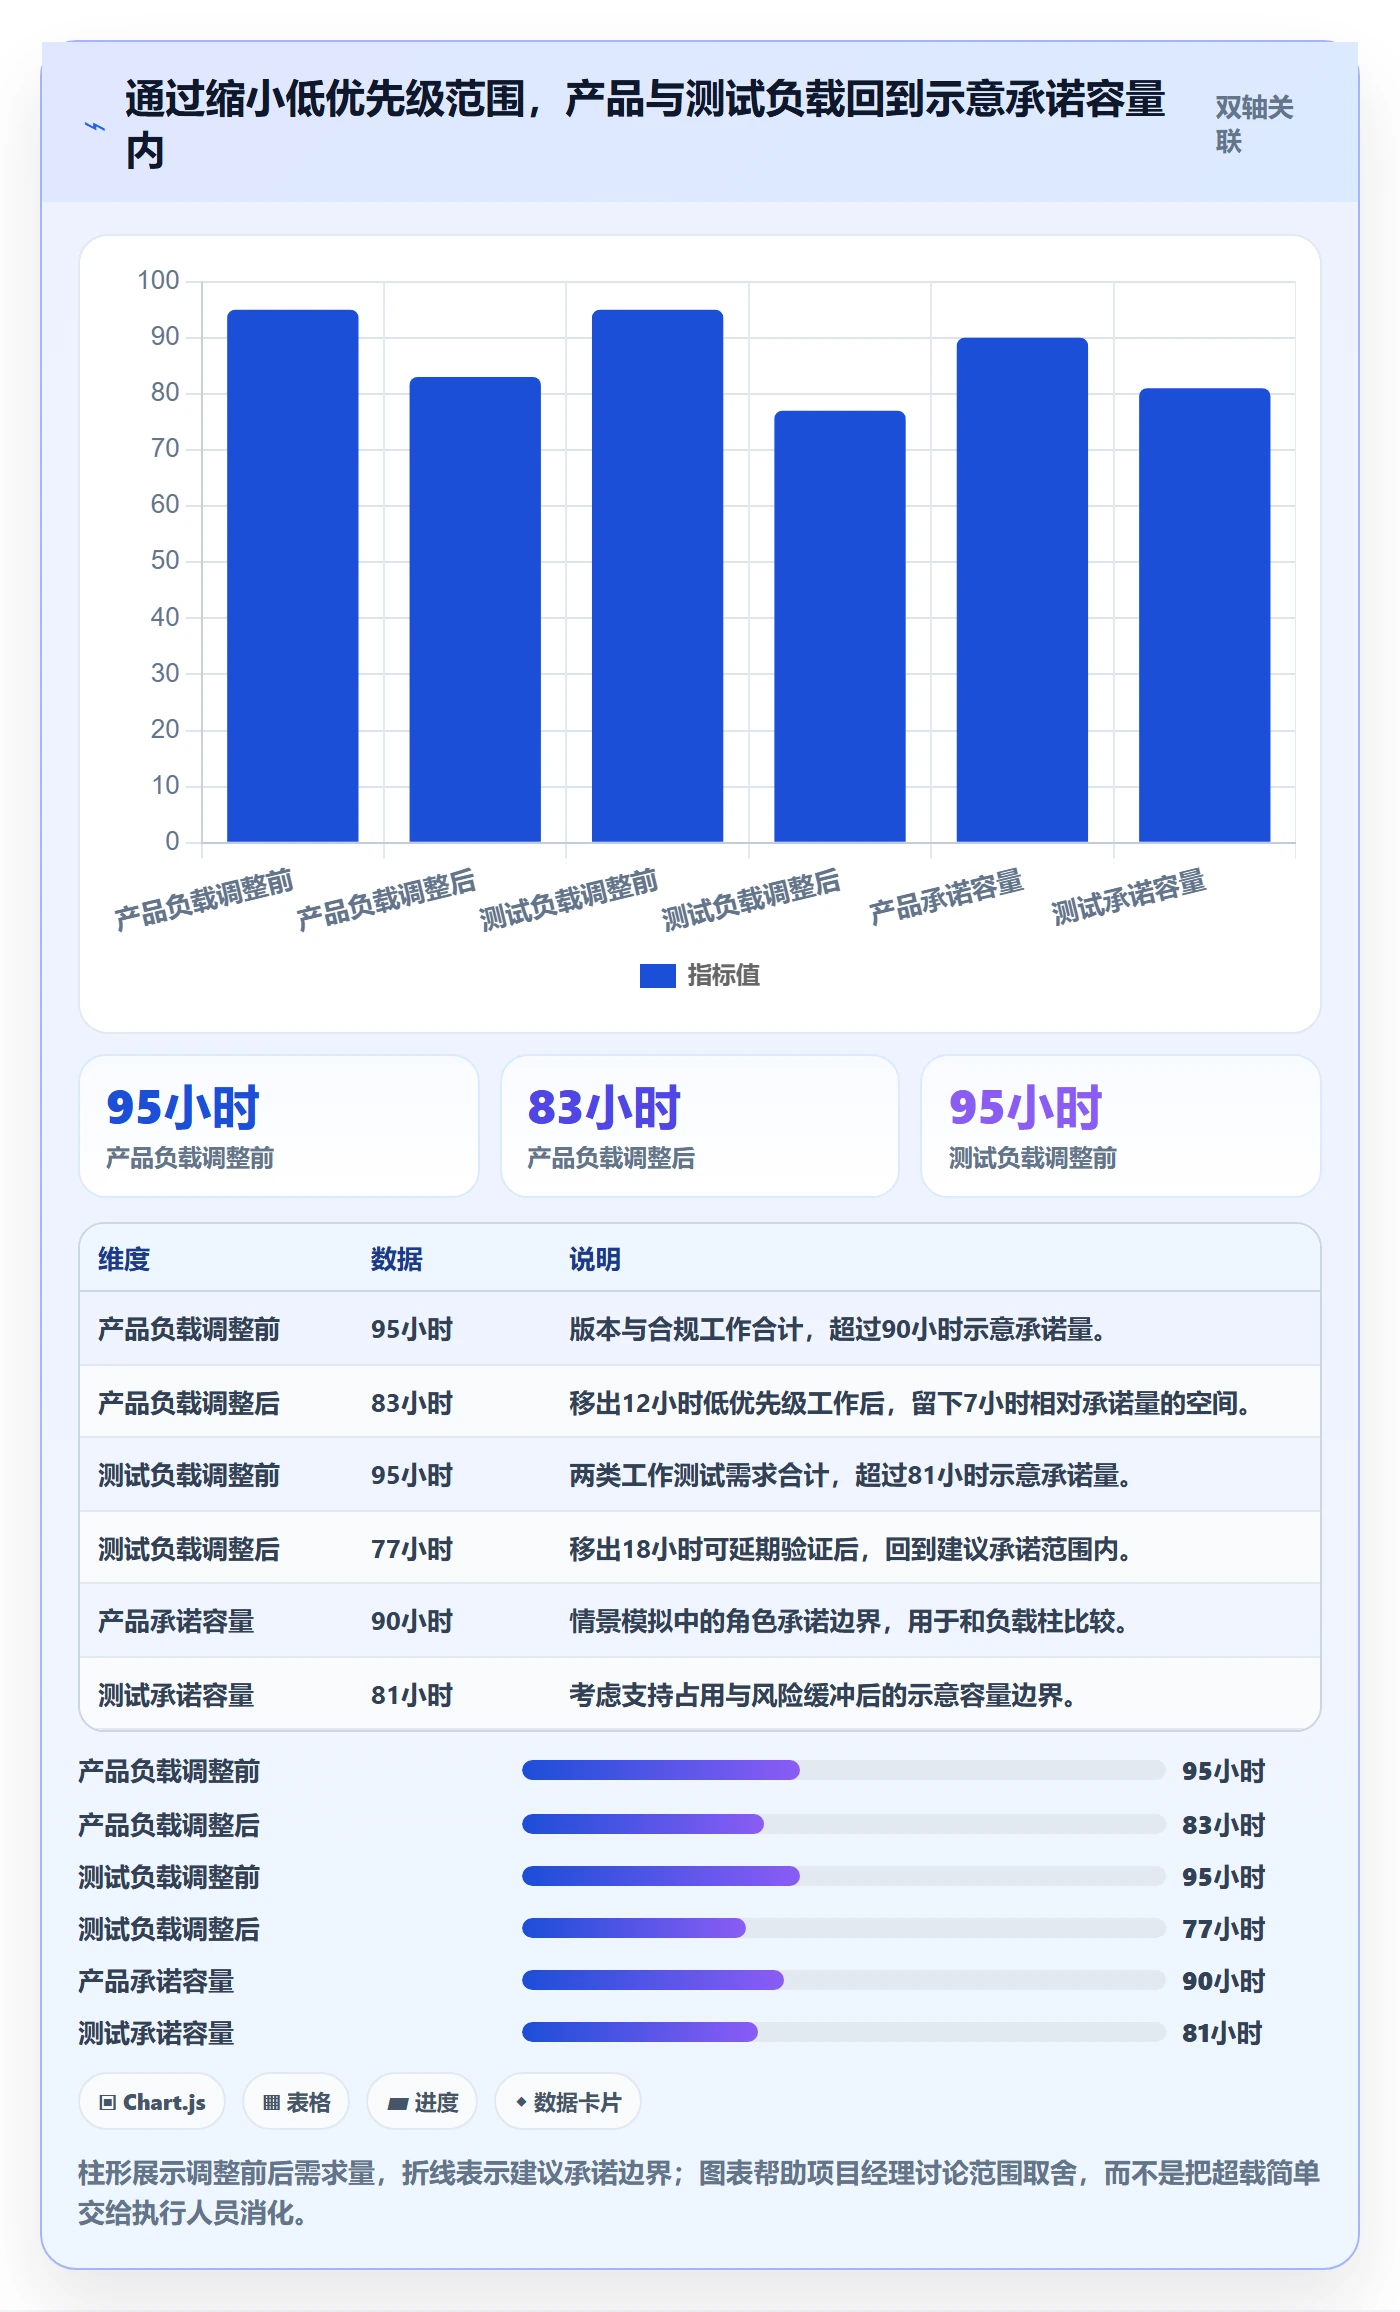Image resolution: width=1400 pixels, height=2312 pixels.
Task: Click the 说明 column header
Action: coord(595,1259)
